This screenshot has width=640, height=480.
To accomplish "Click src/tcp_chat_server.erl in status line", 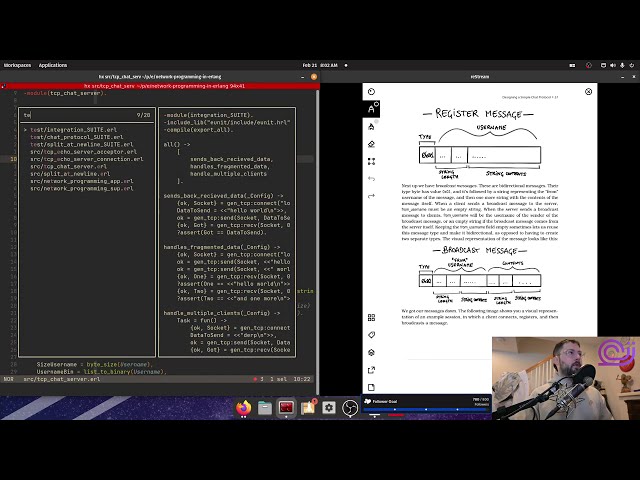I will point(62,379).
